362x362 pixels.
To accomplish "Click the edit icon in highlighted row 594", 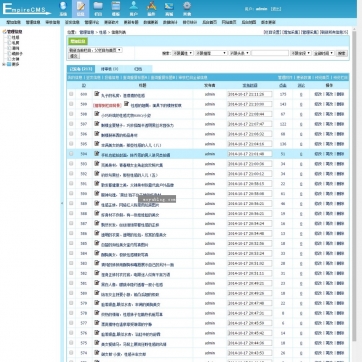I will pyautogui.click(x=97, y=154).
